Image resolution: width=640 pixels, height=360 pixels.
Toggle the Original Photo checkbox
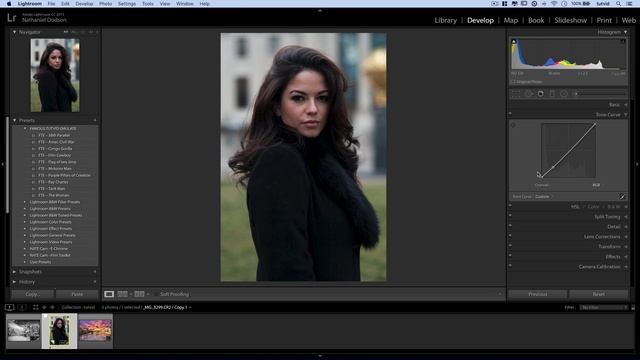point(513,82)
